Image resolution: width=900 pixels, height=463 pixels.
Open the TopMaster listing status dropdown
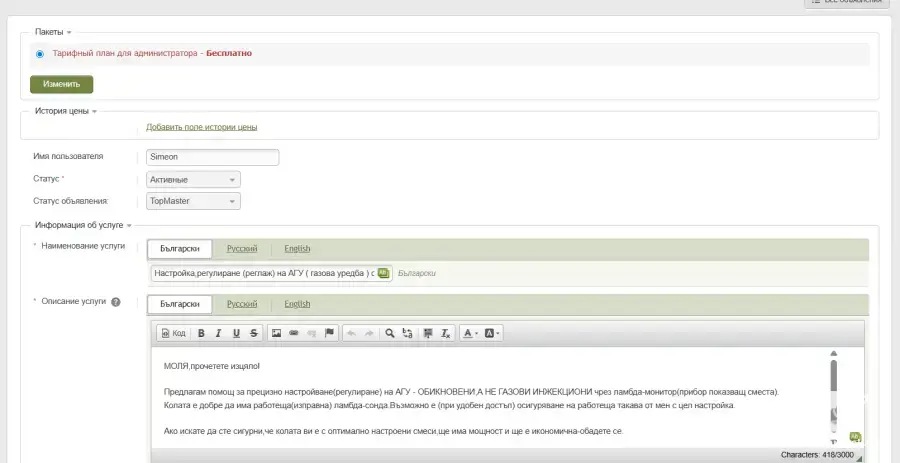[x=193, y=201]
